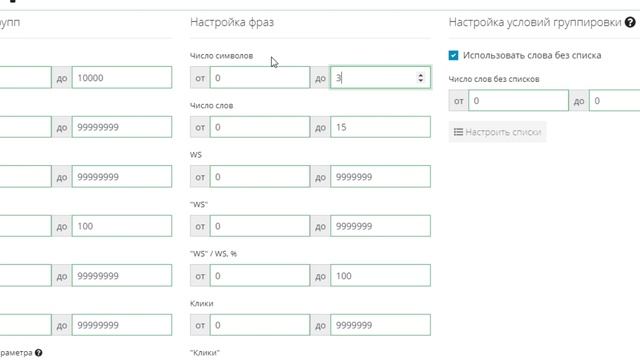Viewport: 640px width, 360px height.
Task: Select the WS 'от' input field
Action: click(x=260, y=177)
